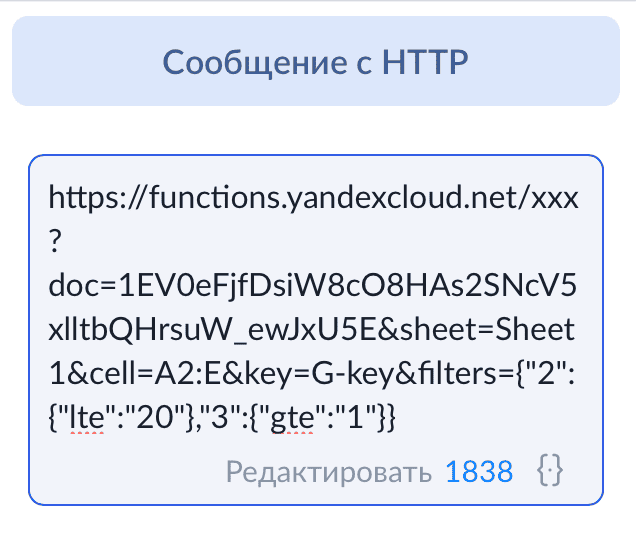This screenshot has width=636, height=548.
Task: Click the underlined misspelled word lte
Action: (86, 418)
